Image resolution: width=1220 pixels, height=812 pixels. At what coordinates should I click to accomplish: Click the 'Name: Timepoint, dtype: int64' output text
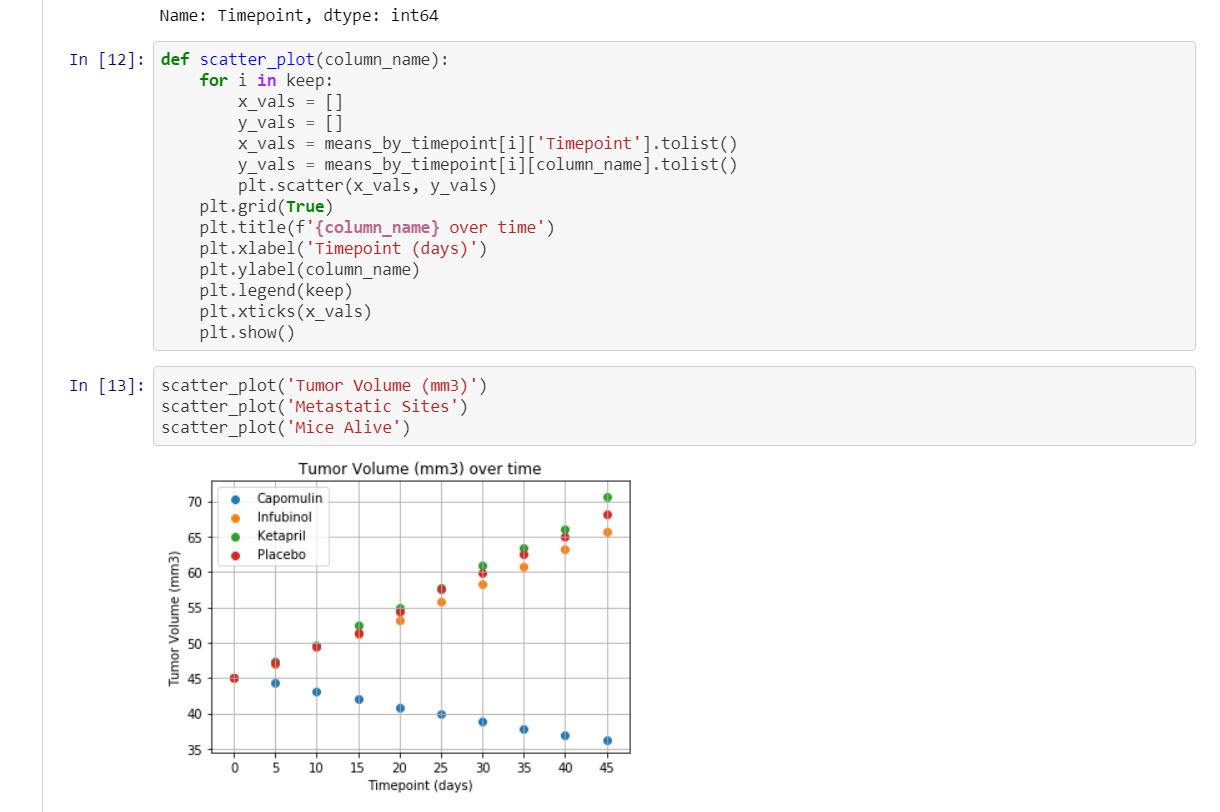click(298, 16)
